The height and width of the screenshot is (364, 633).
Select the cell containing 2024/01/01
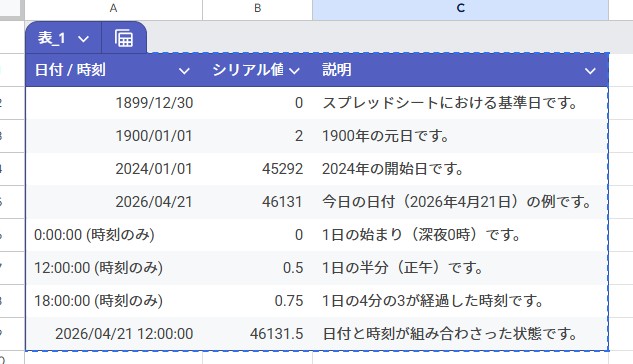click(114, 169)
